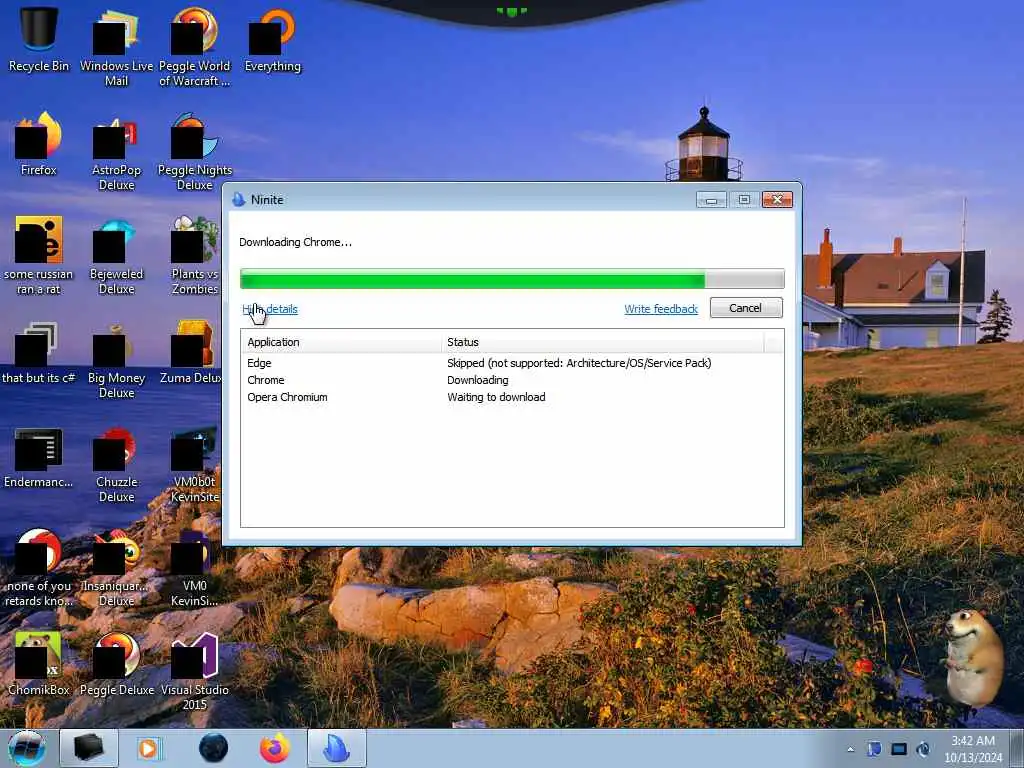Click the 'Waiting to download' status
The image size is (1024, 768).
(x=496, y=397)
